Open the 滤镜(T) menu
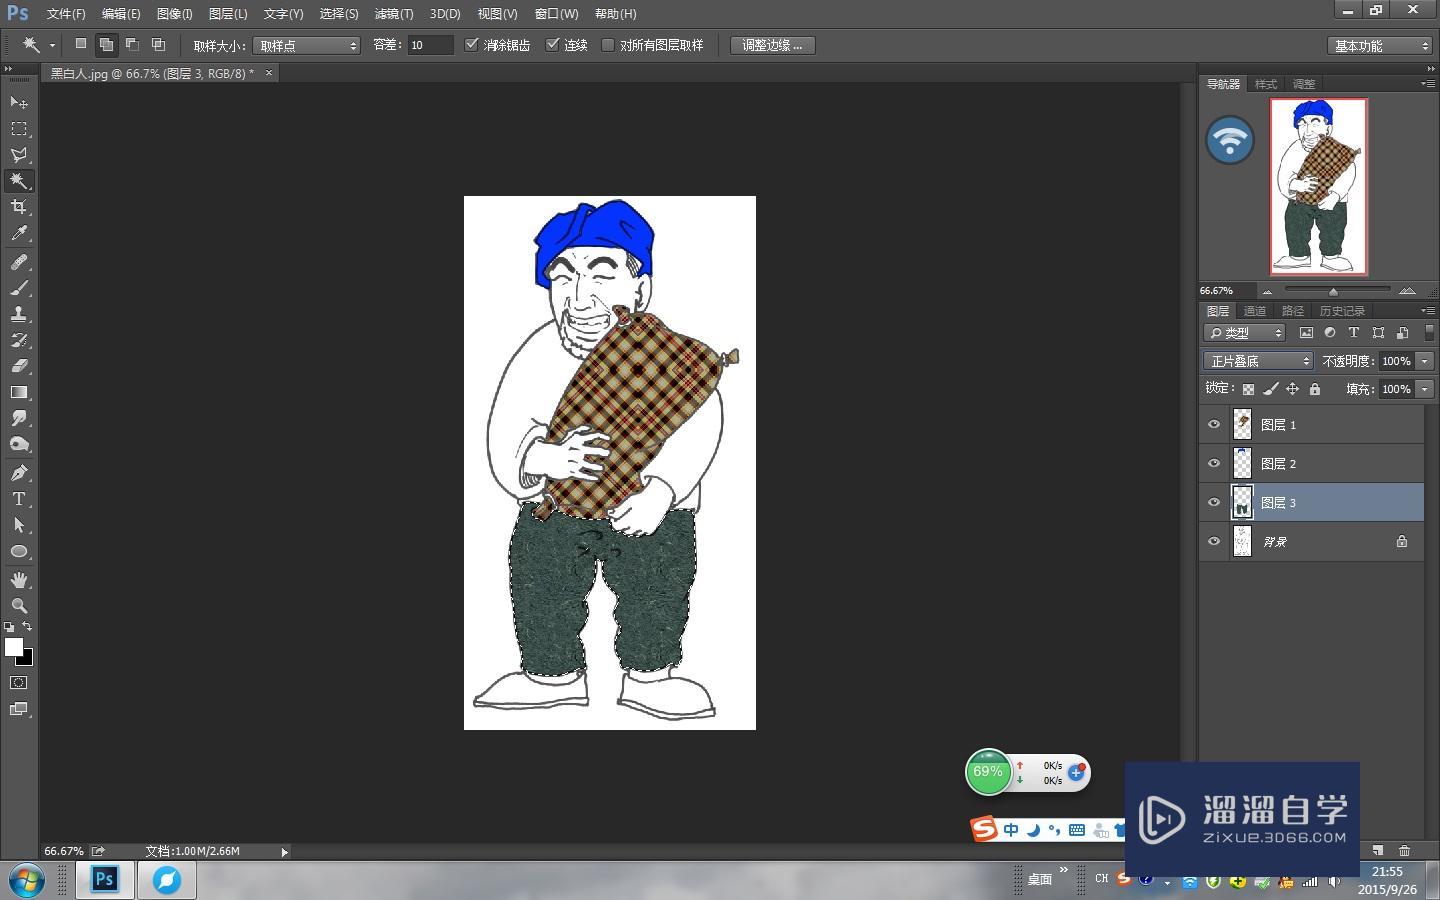Screen dimensions: 1440x900 tap(393, 14)
